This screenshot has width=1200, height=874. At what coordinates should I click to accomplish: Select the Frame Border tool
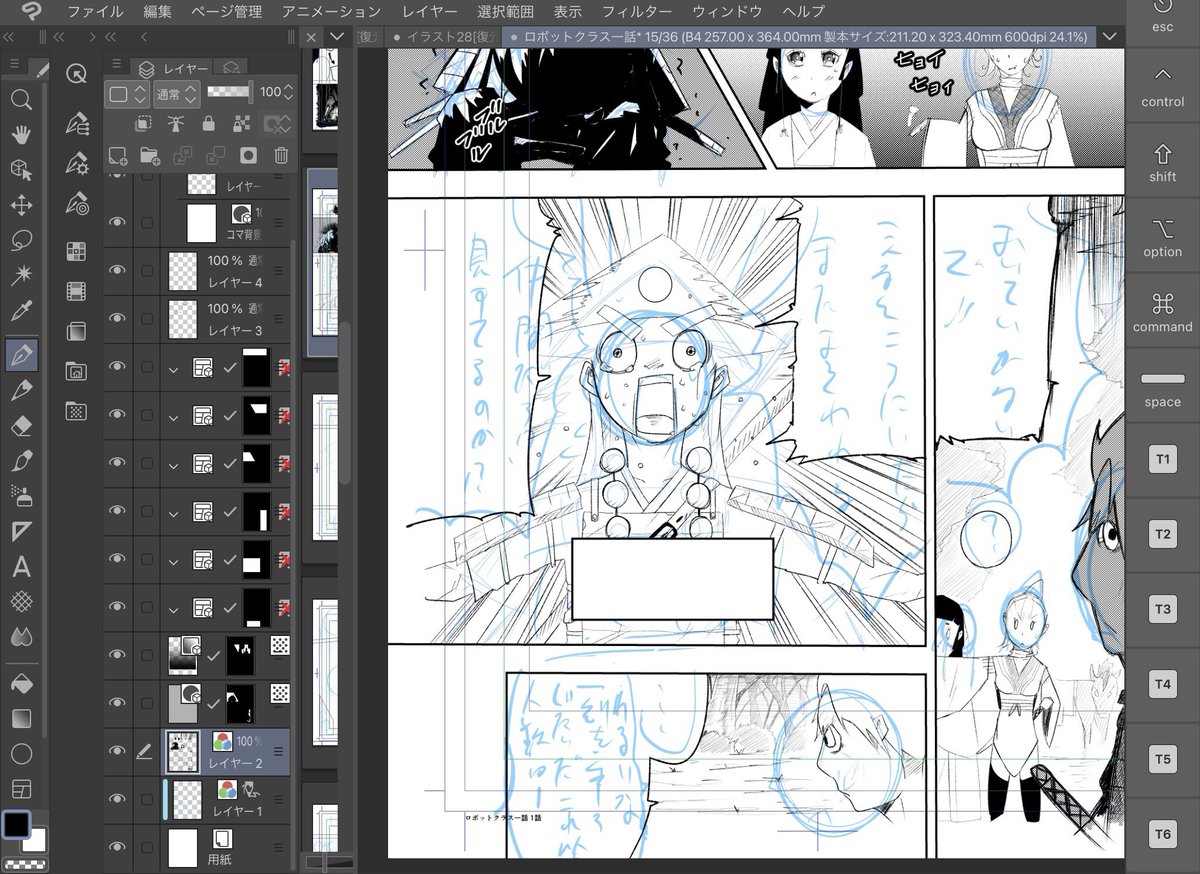tap(21, 788)
